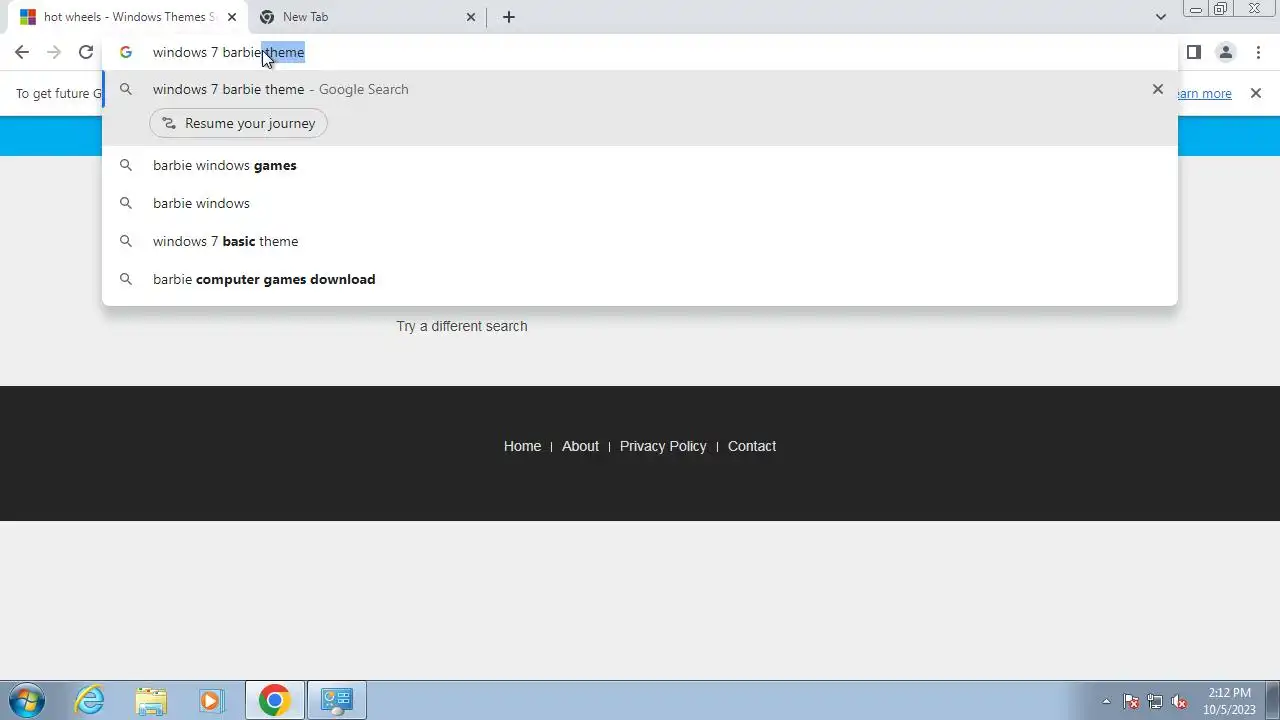Expand the tab search chevron
The width and height of the screenshot is (1280, 720).
click(x=1160, y=17)
